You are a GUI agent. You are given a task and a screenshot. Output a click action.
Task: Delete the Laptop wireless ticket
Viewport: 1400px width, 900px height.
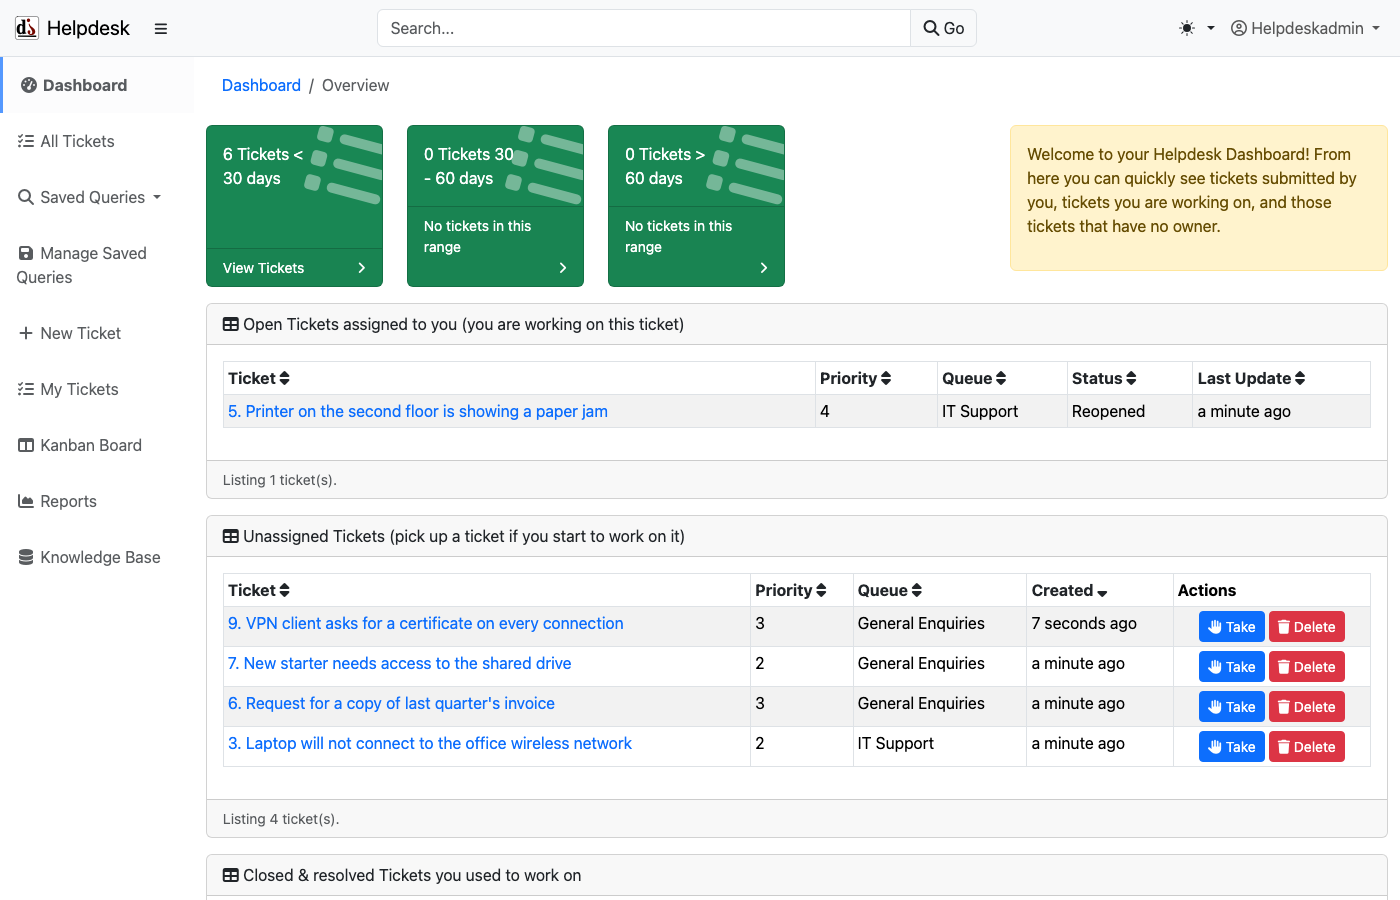point(1307,747)
